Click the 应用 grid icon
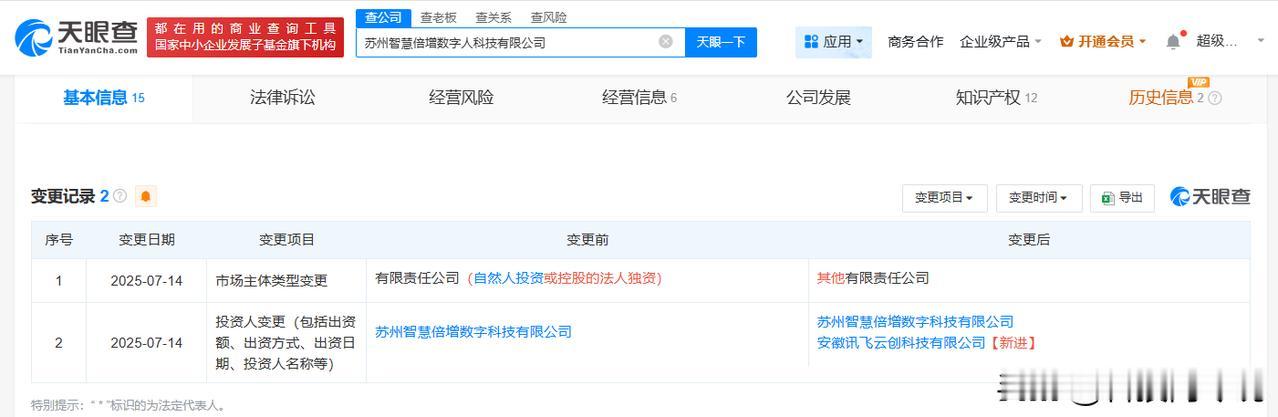Screen dimensions: 1278x417 [x=811, y=42]
